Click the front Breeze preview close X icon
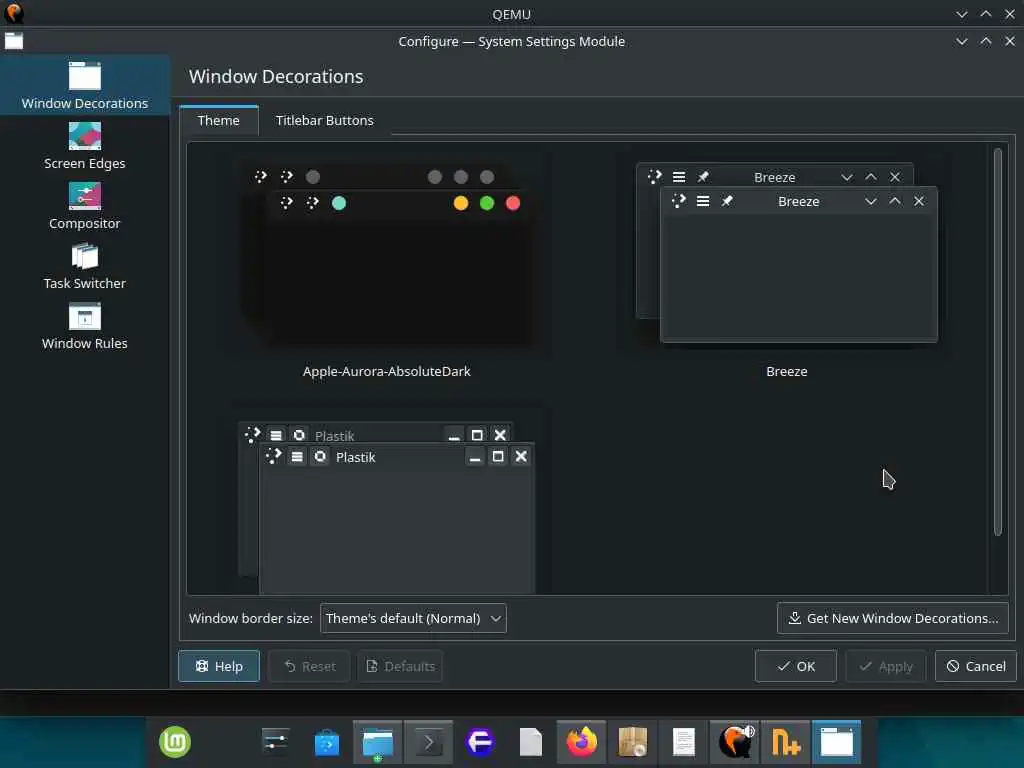The image size is (1024, 768). tap(919, 201)
